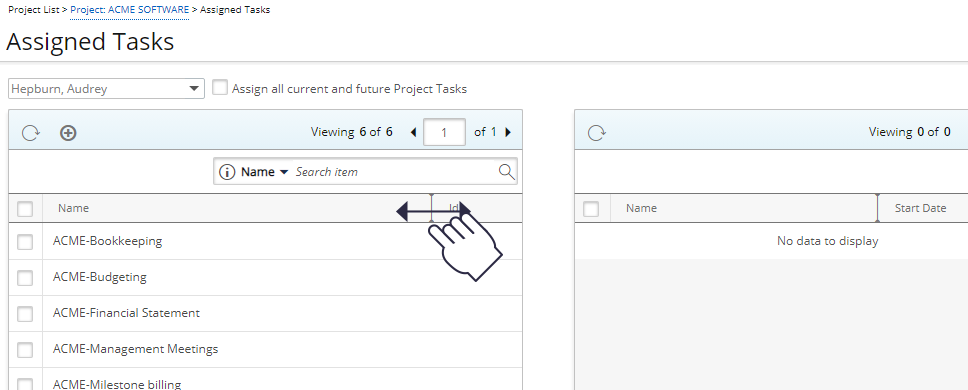
Task: Open Project: ACME SOFTWARE breadcrumb link
Action: click(130, 10)
